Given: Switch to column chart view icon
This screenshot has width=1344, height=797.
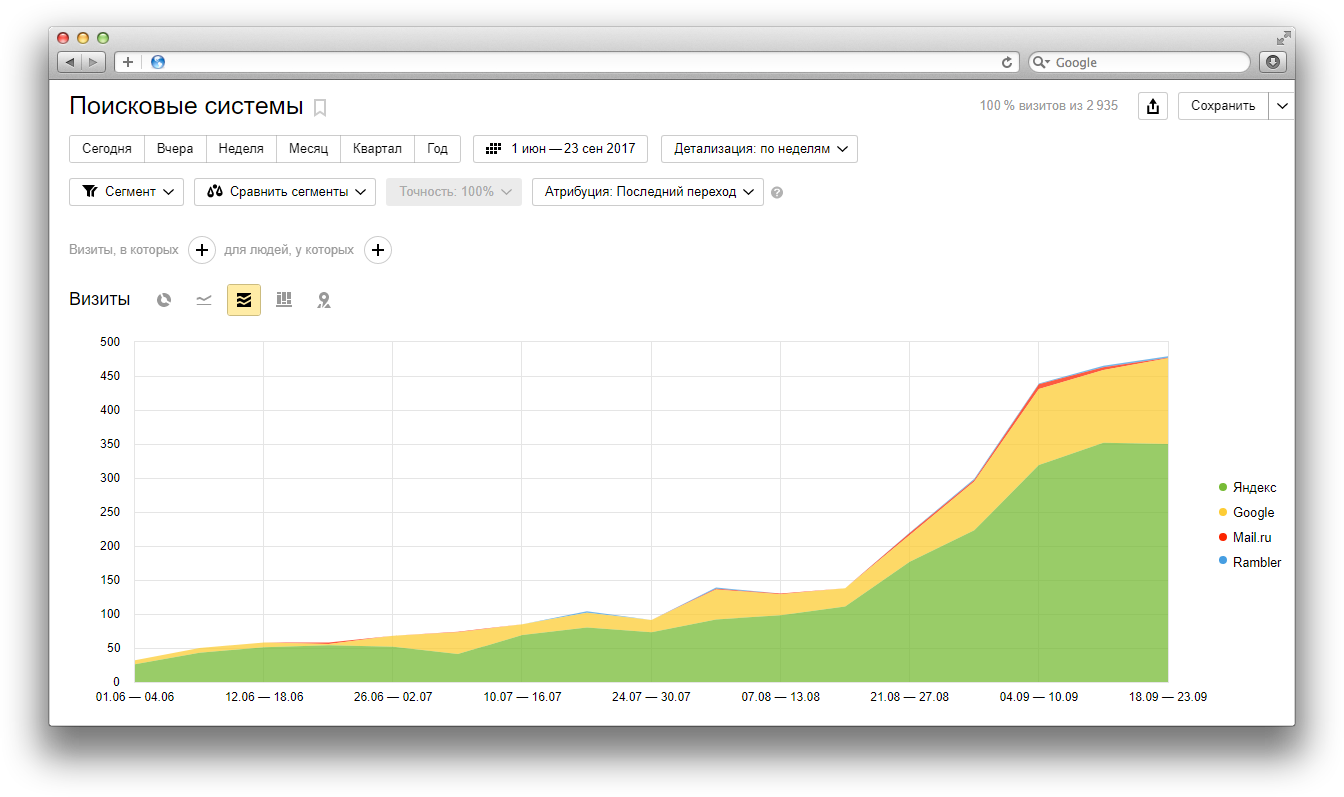Looking at the screenshot, I should [284, 300].
